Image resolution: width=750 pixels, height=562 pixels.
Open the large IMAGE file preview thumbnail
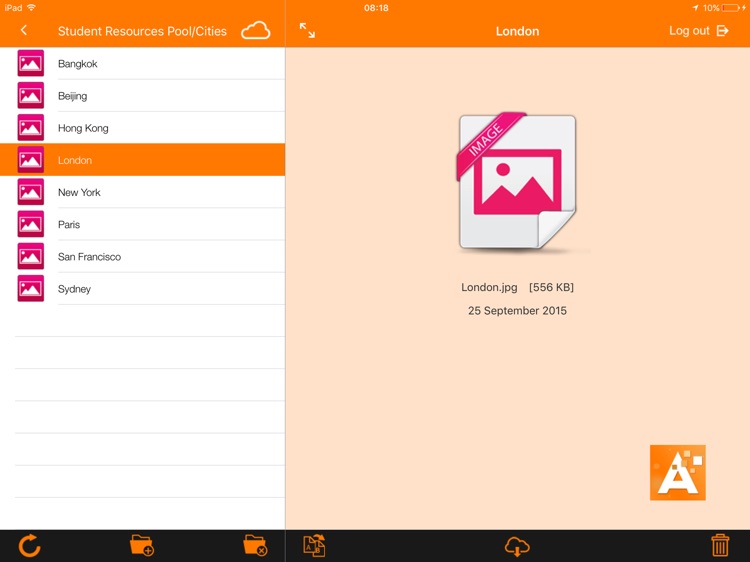[518, 181]
